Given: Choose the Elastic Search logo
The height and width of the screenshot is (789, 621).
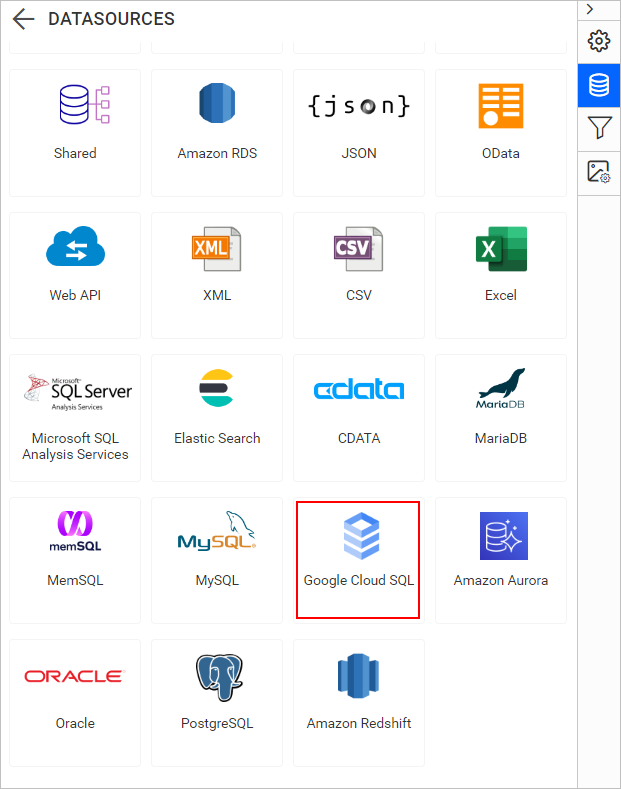Looking at the screenshot, I should point(216,387).
